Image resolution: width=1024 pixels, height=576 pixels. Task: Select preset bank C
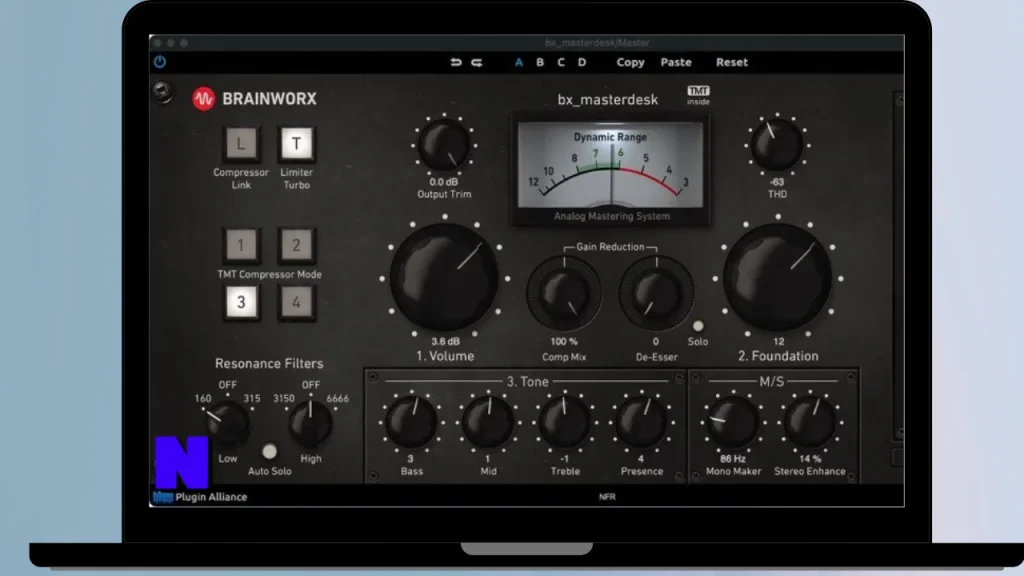[560, 63]
